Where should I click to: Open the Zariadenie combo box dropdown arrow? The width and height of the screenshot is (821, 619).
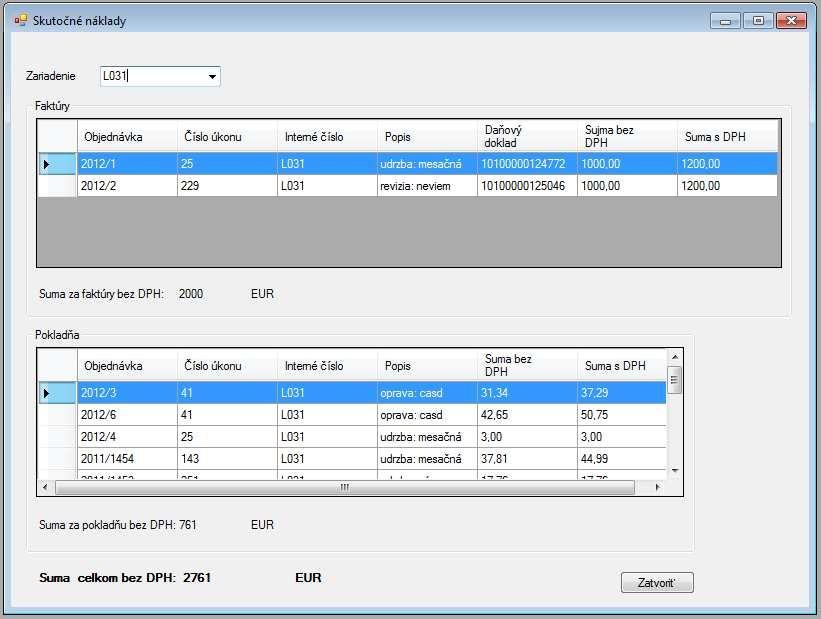tap(212, 76)
